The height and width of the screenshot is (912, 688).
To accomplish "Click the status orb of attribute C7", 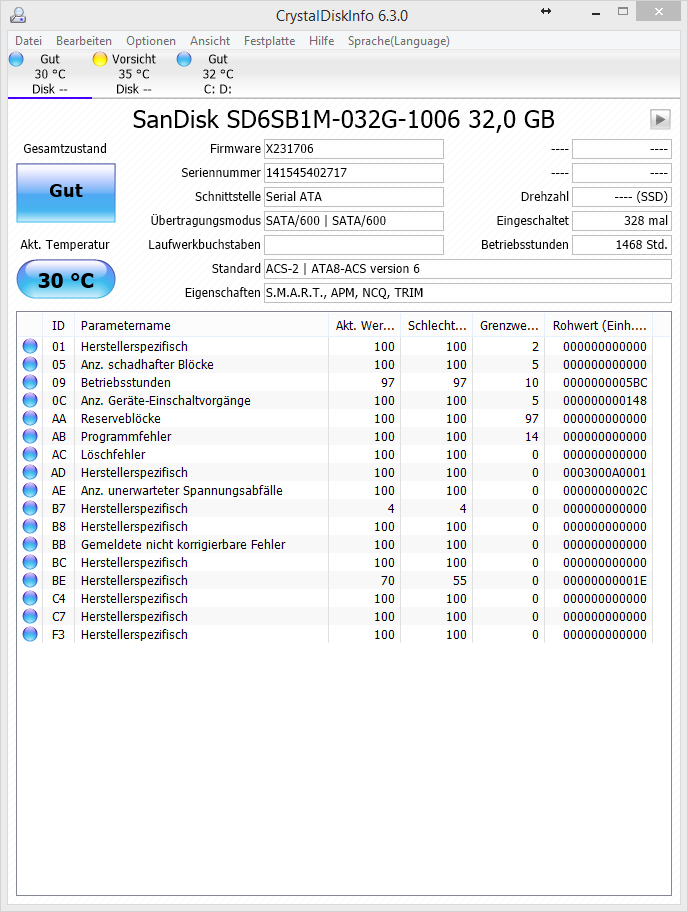I will 30,617.
